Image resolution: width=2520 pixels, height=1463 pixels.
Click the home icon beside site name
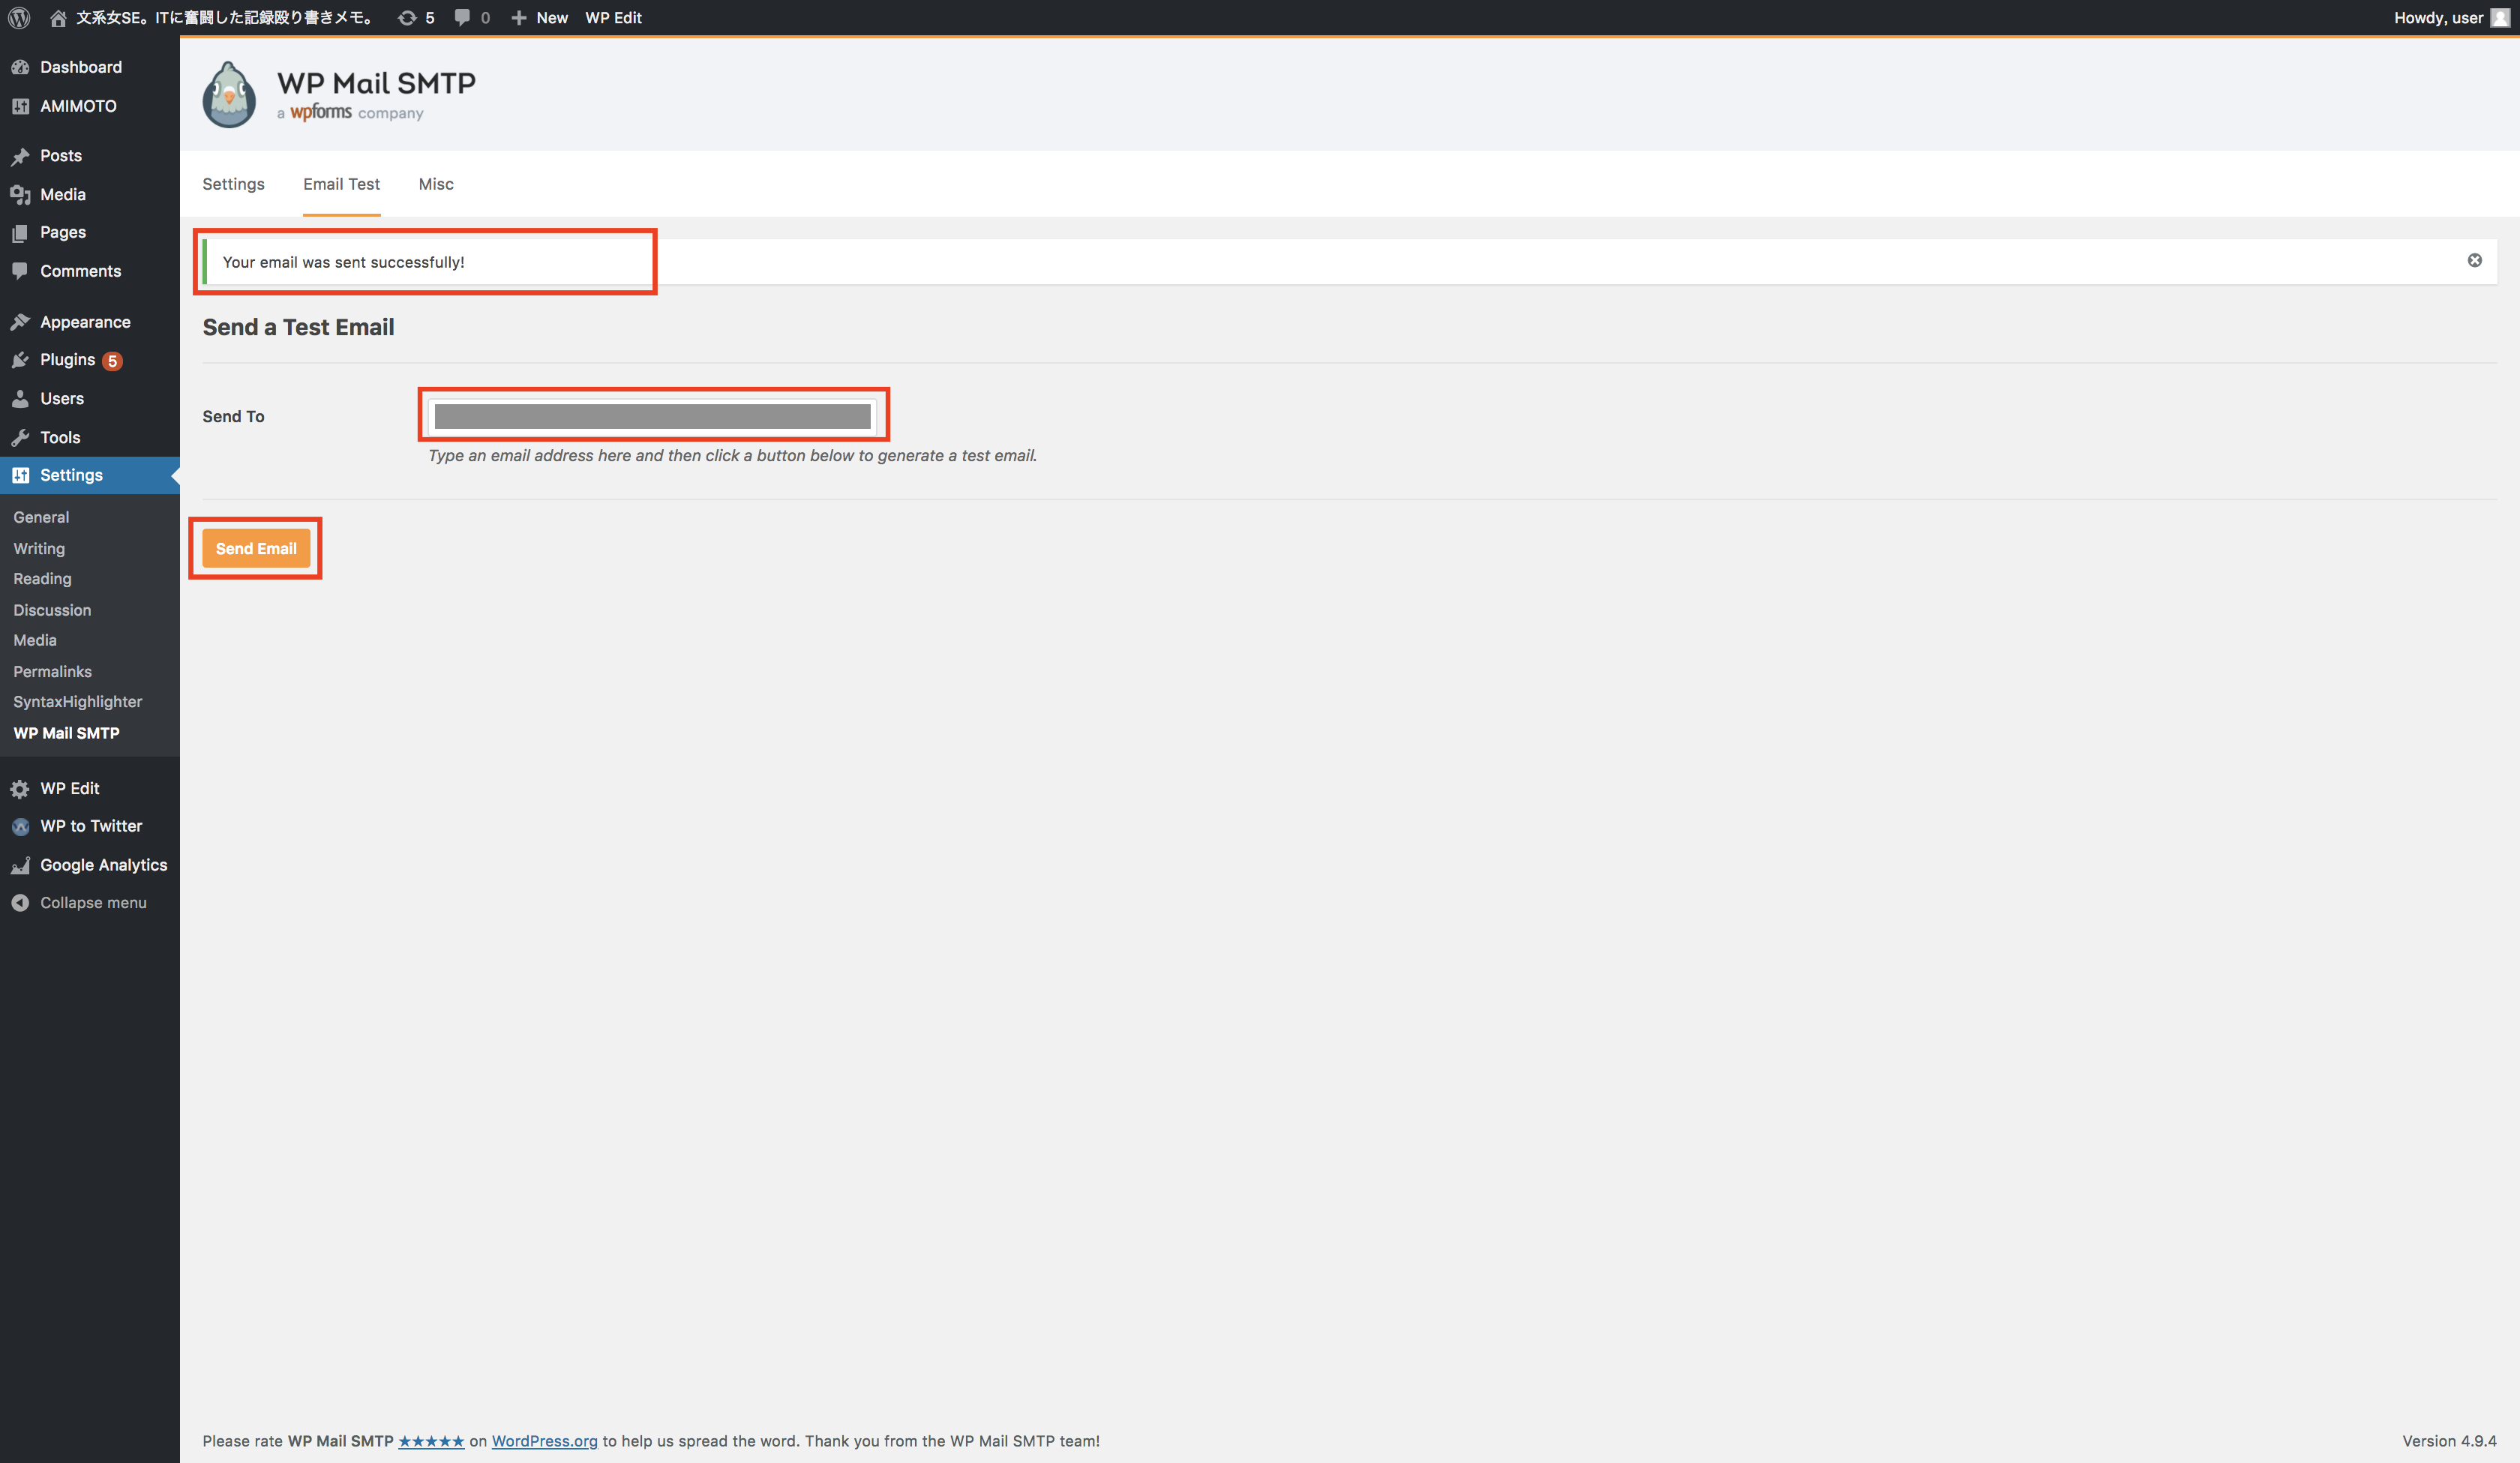[58, 18]
